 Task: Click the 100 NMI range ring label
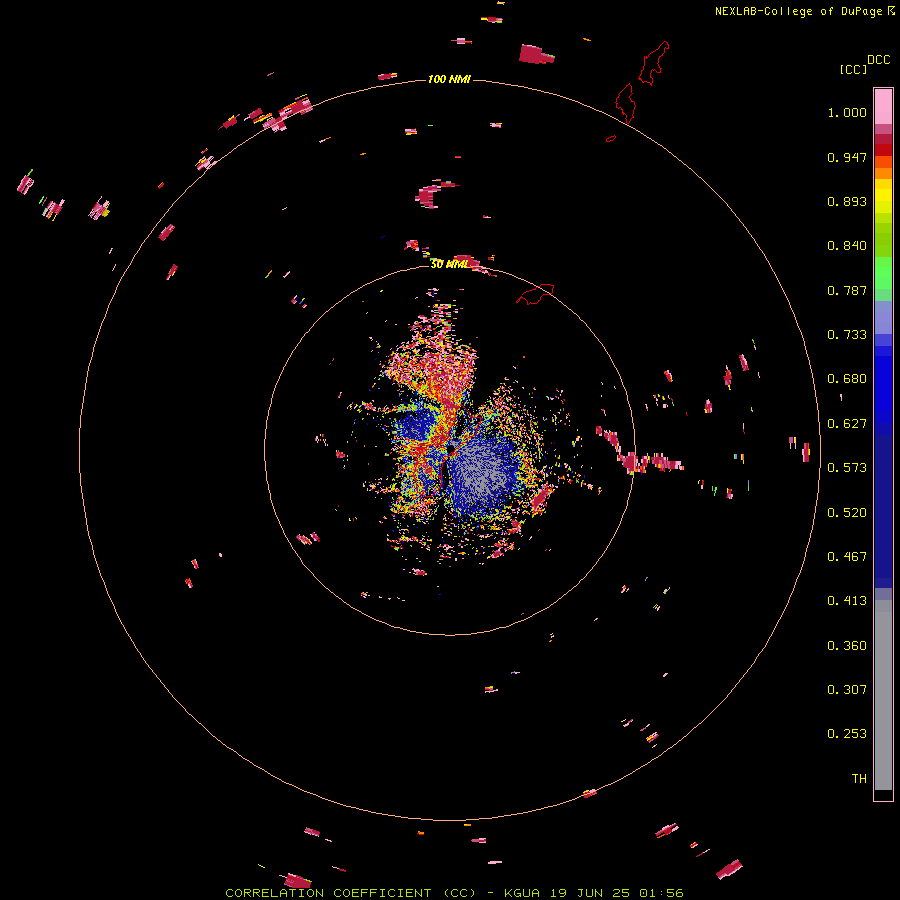tap(449, 79)
